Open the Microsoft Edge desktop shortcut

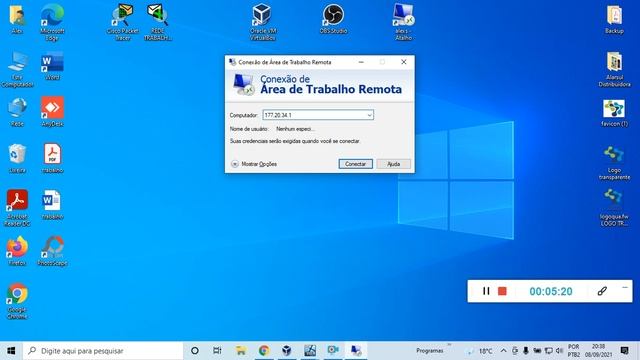pyautogui.click(x=52, y=22)
